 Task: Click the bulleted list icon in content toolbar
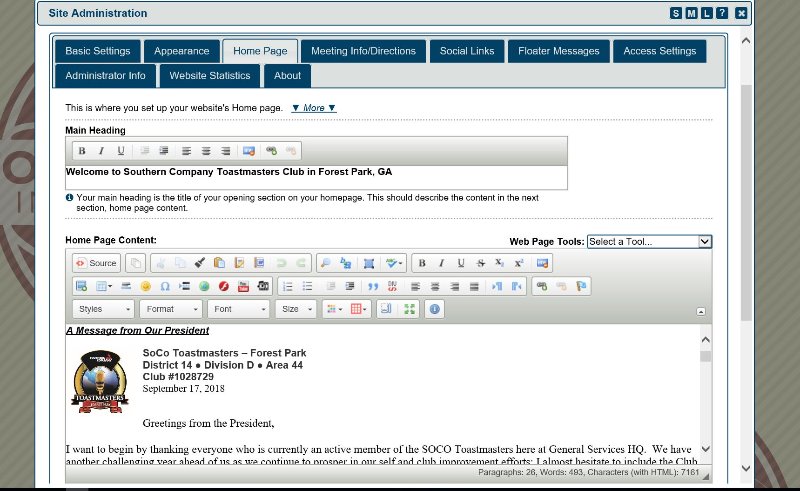pyautogui.click(x=307, y=286)
